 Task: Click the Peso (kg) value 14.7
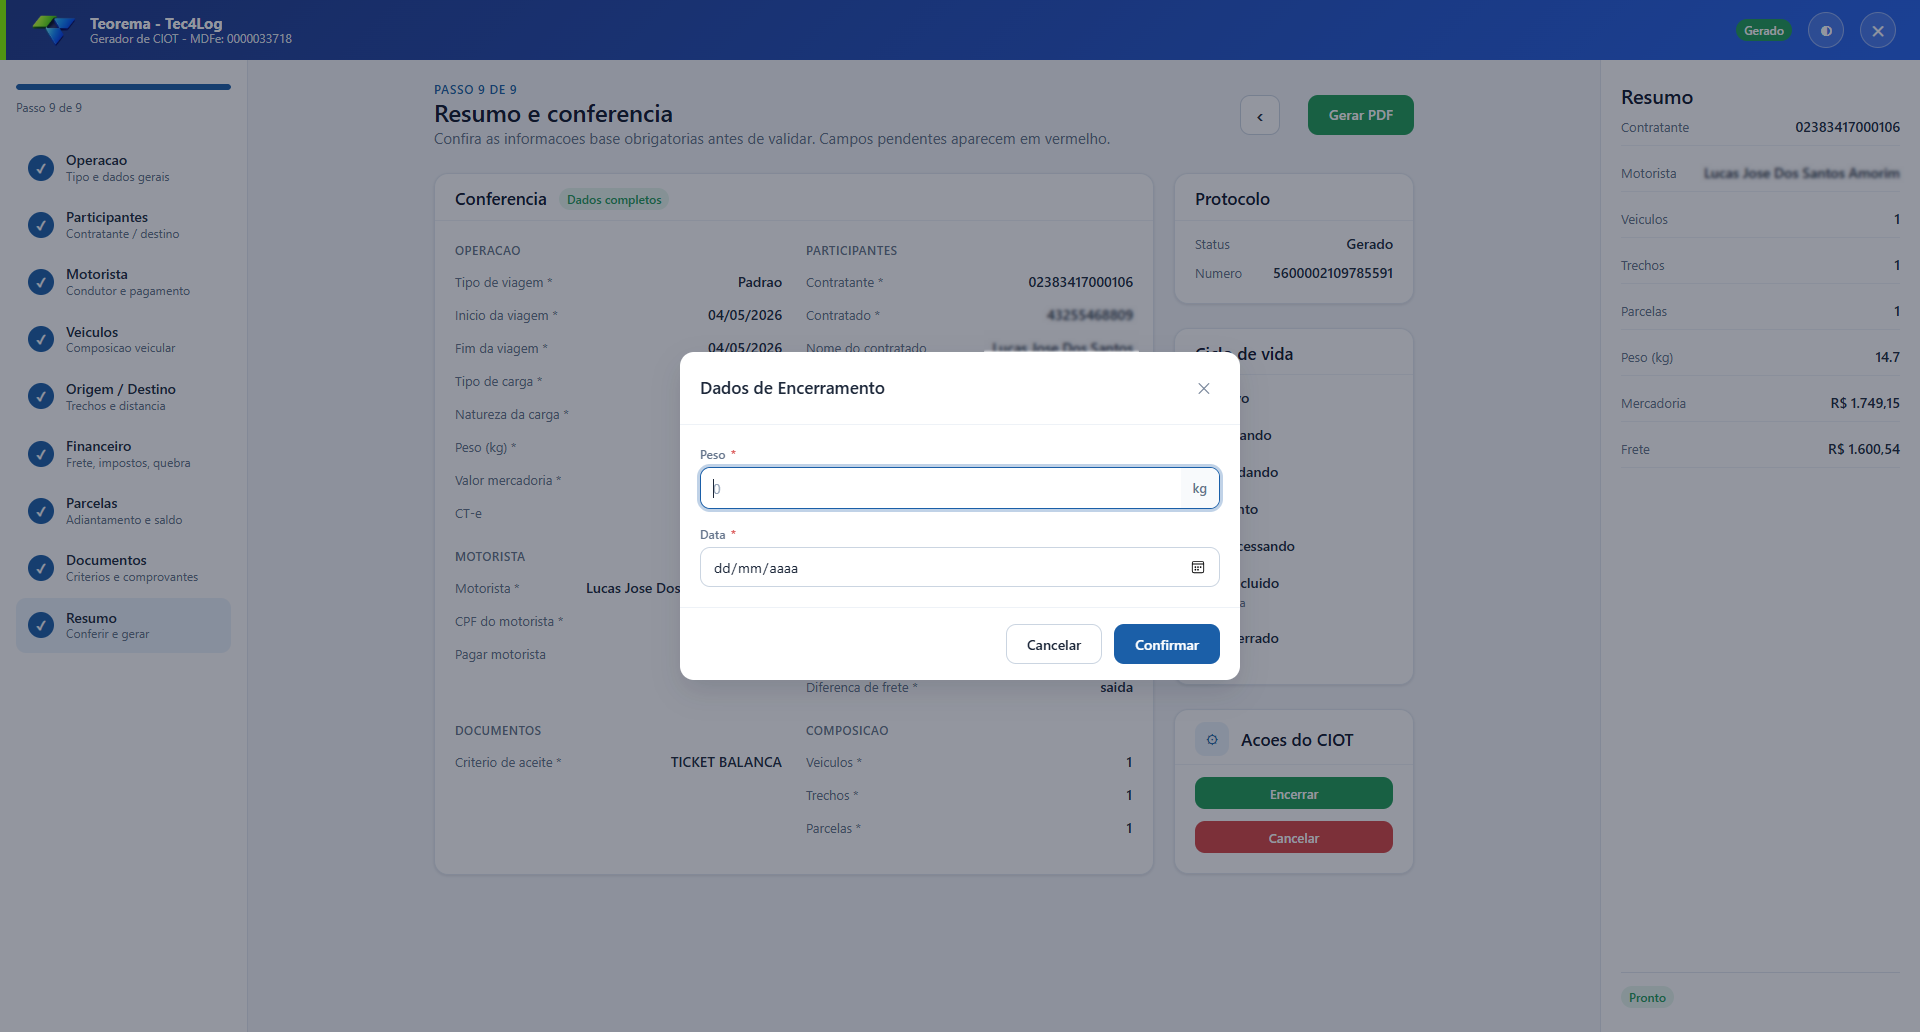[1887, 357]
